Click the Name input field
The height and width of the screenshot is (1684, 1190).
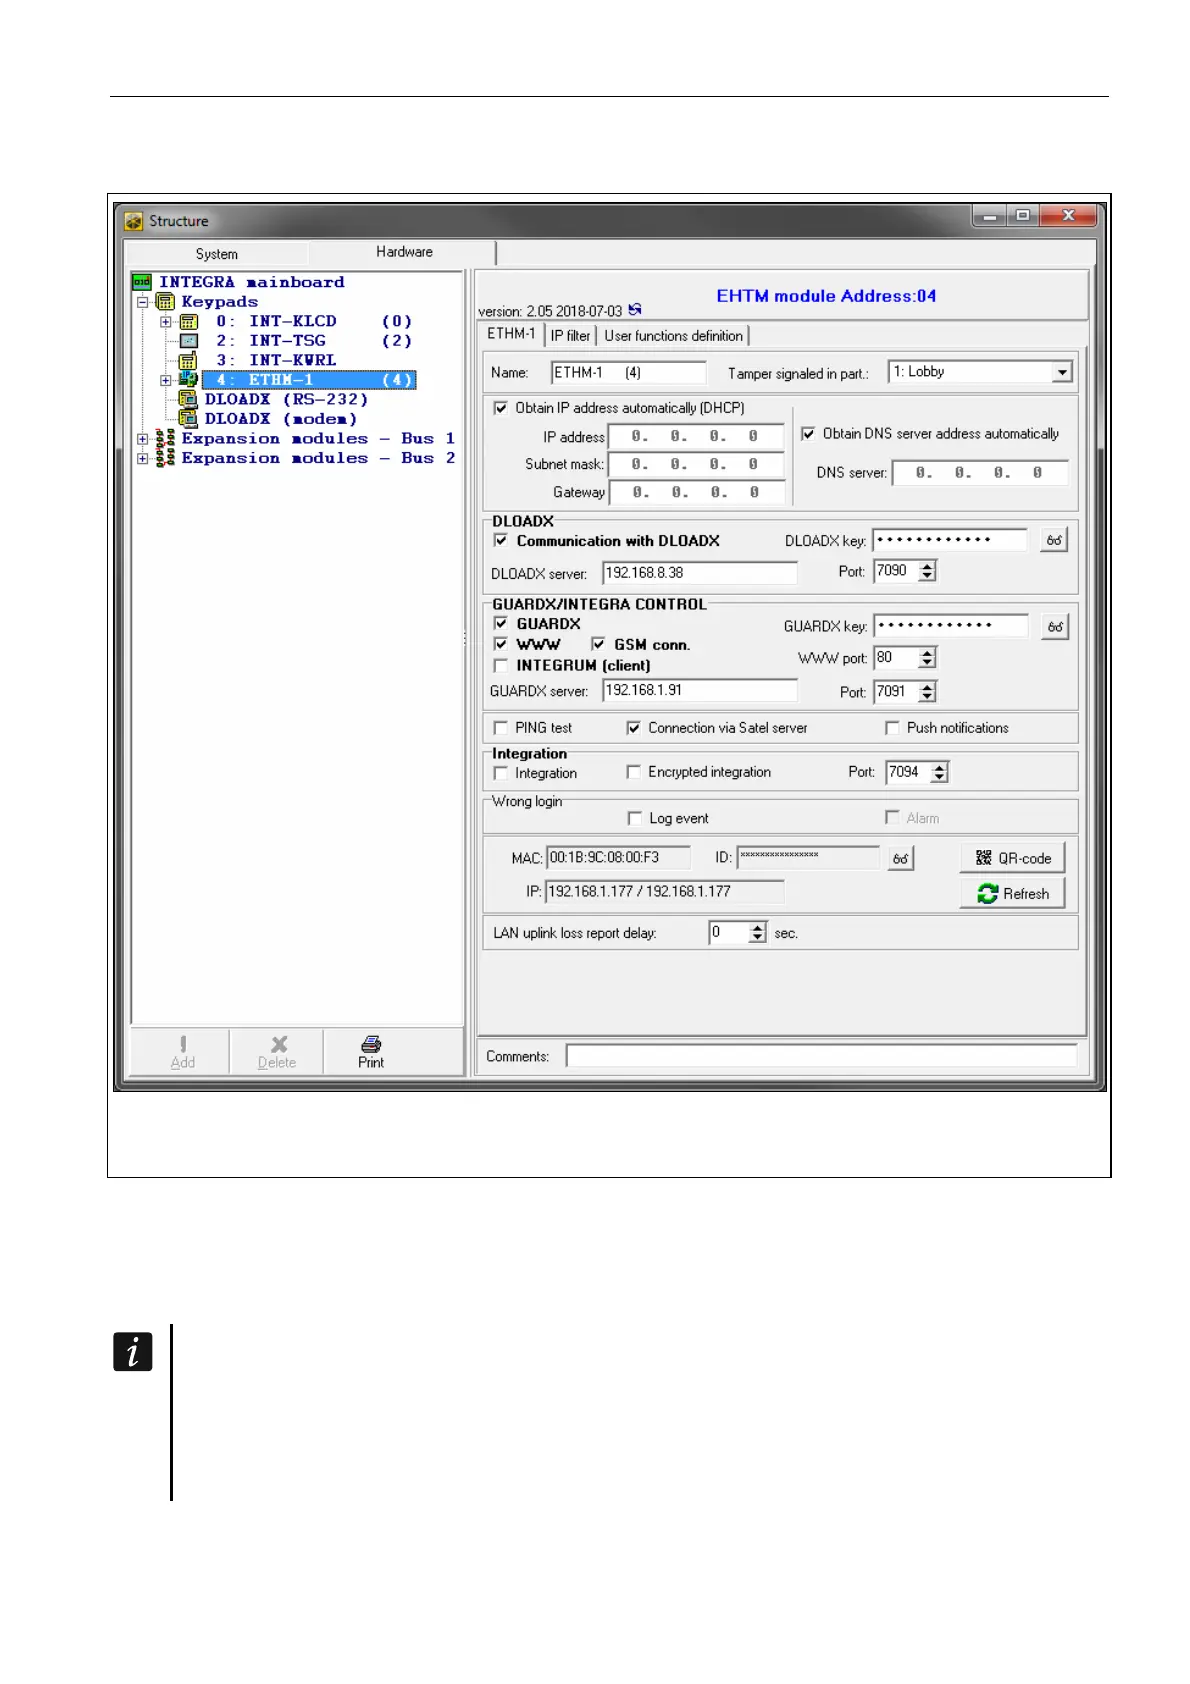click(628, 373)
